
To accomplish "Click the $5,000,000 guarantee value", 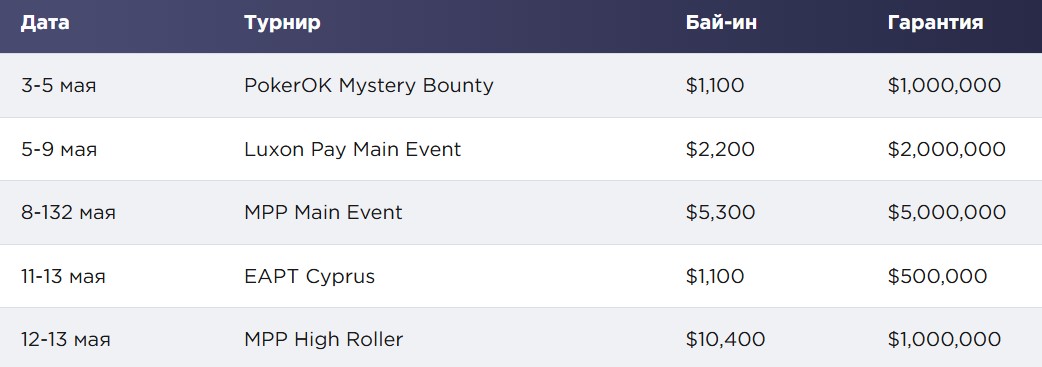I will point(947,213).
